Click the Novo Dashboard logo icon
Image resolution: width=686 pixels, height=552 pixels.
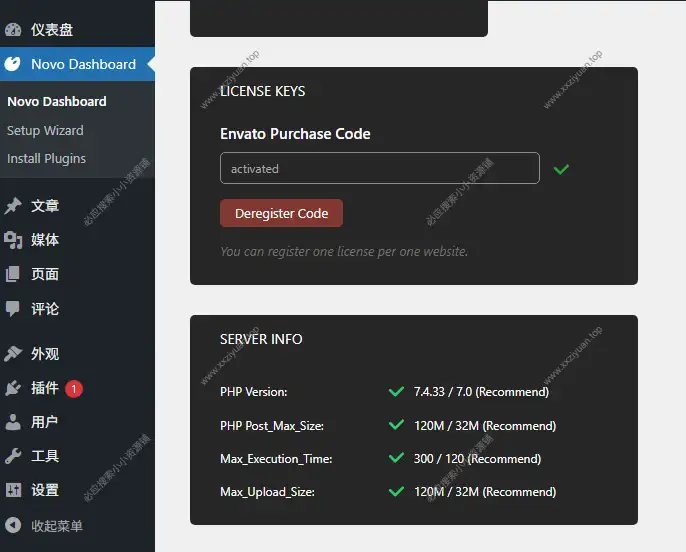13,64
